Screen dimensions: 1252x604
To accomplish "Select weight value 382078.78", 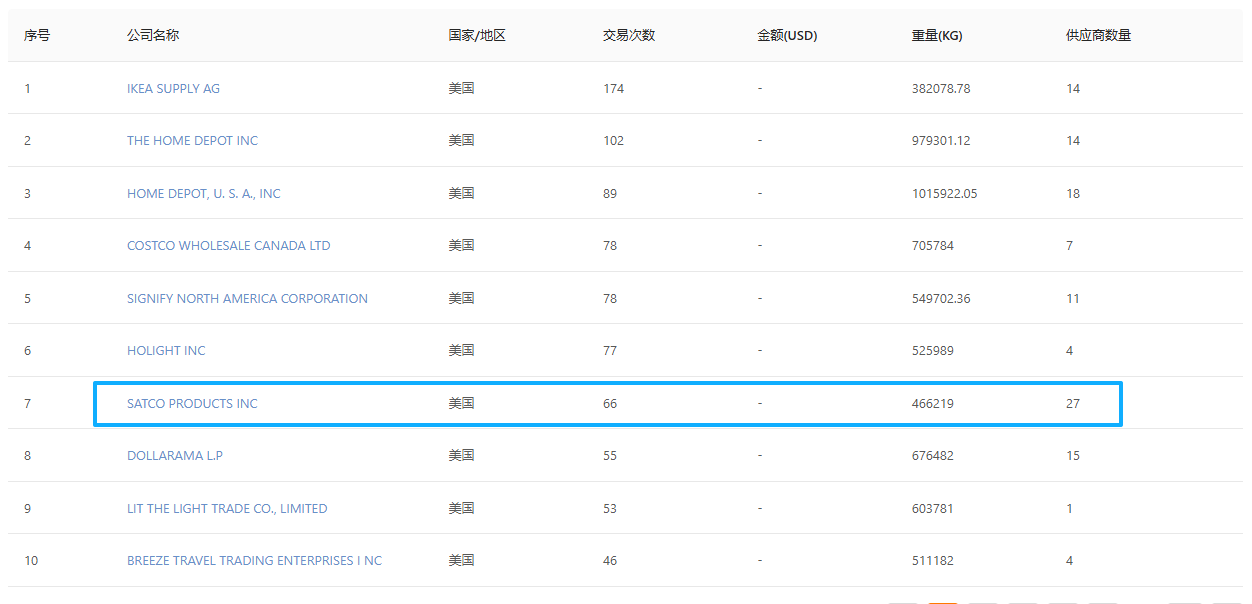I will [941, 88].
